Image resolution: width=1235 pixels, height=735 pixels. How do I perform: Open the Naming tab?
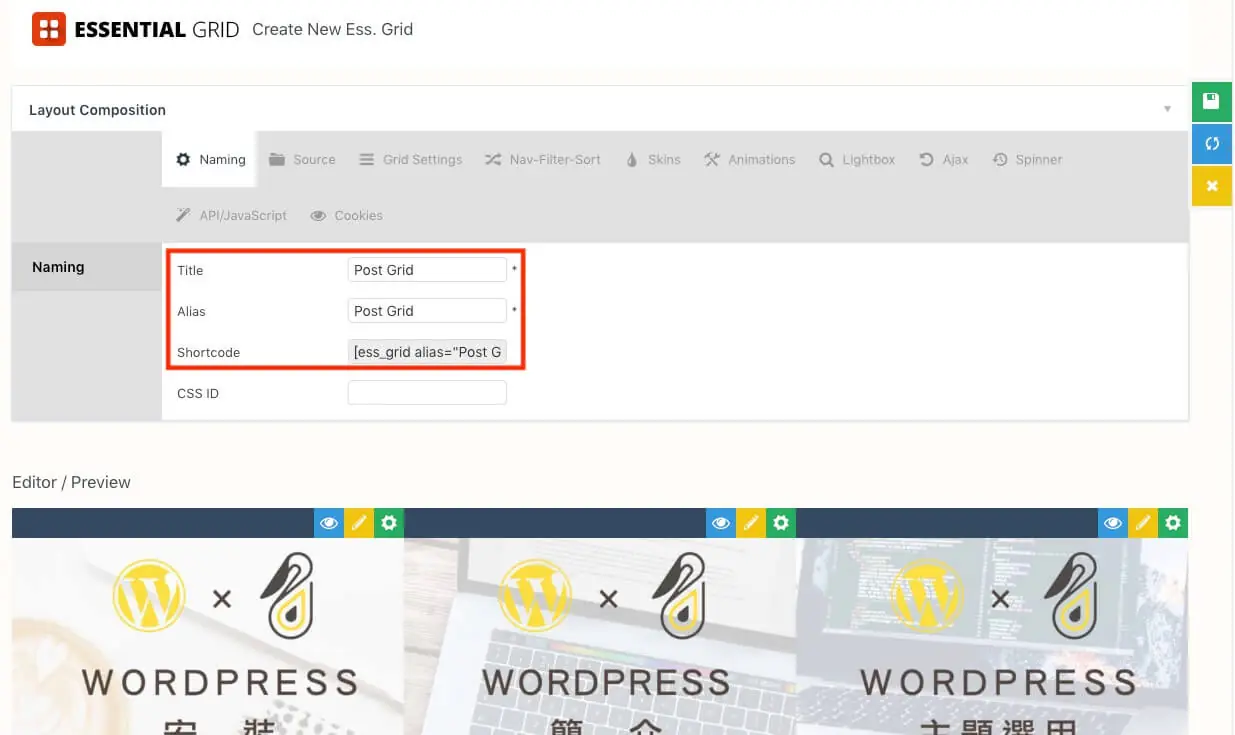(210, 159)
